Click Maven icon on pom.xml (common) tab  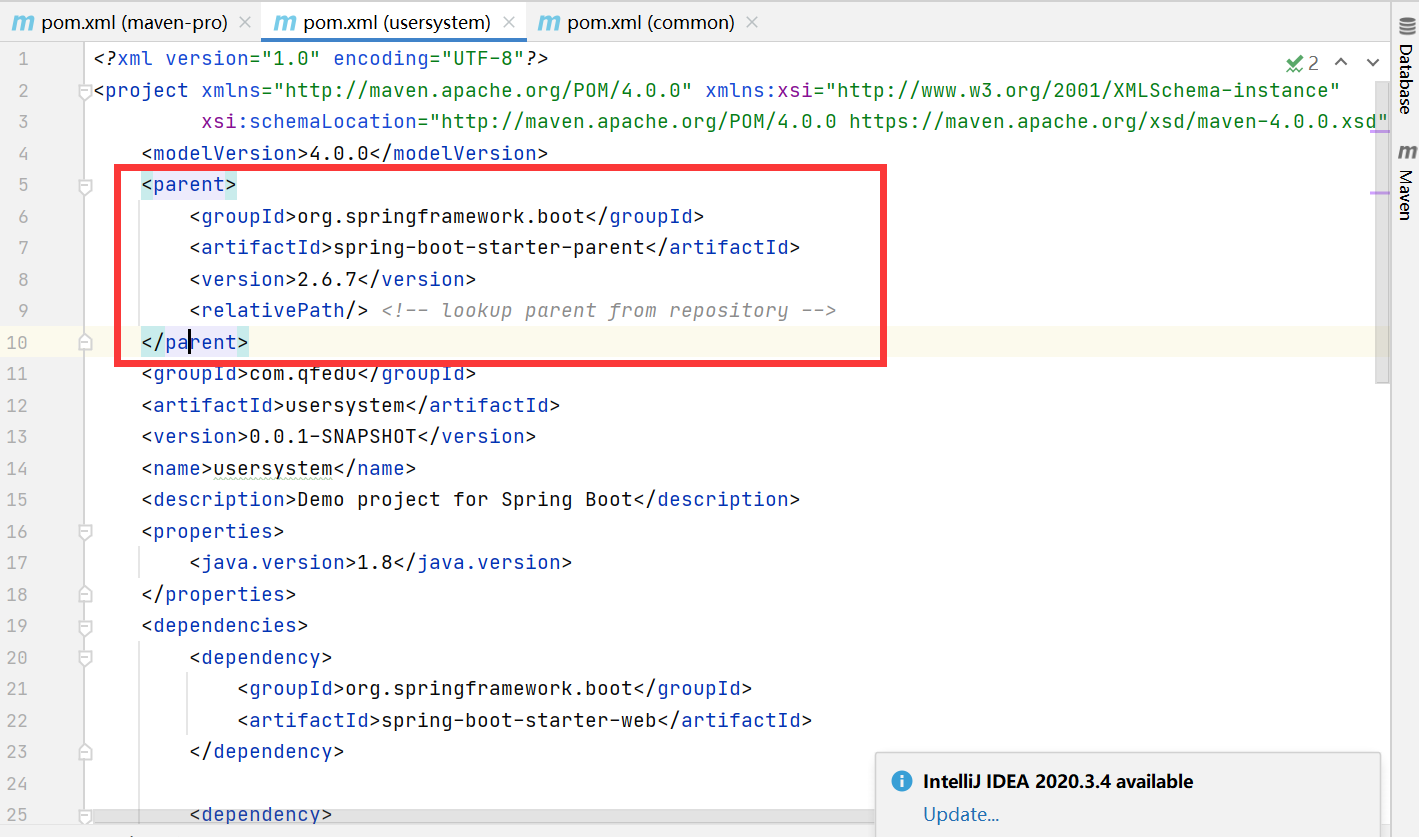tap(549, 22)
